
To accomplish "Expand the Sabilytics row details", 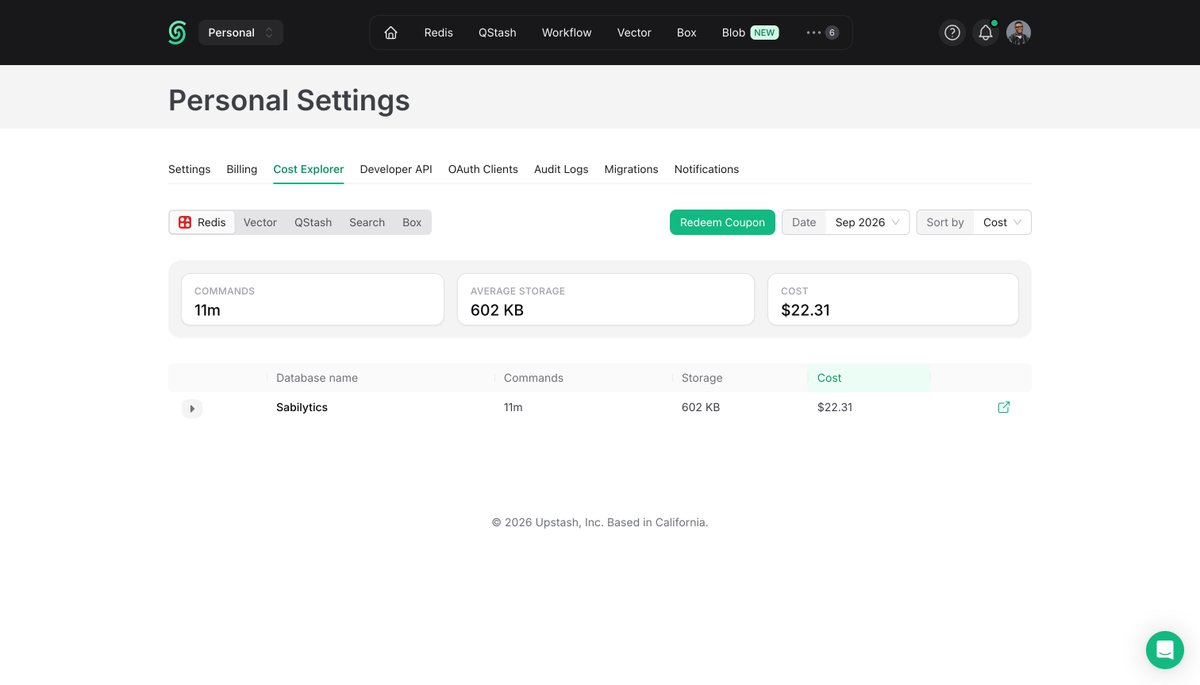I will [x=192, y=408].
